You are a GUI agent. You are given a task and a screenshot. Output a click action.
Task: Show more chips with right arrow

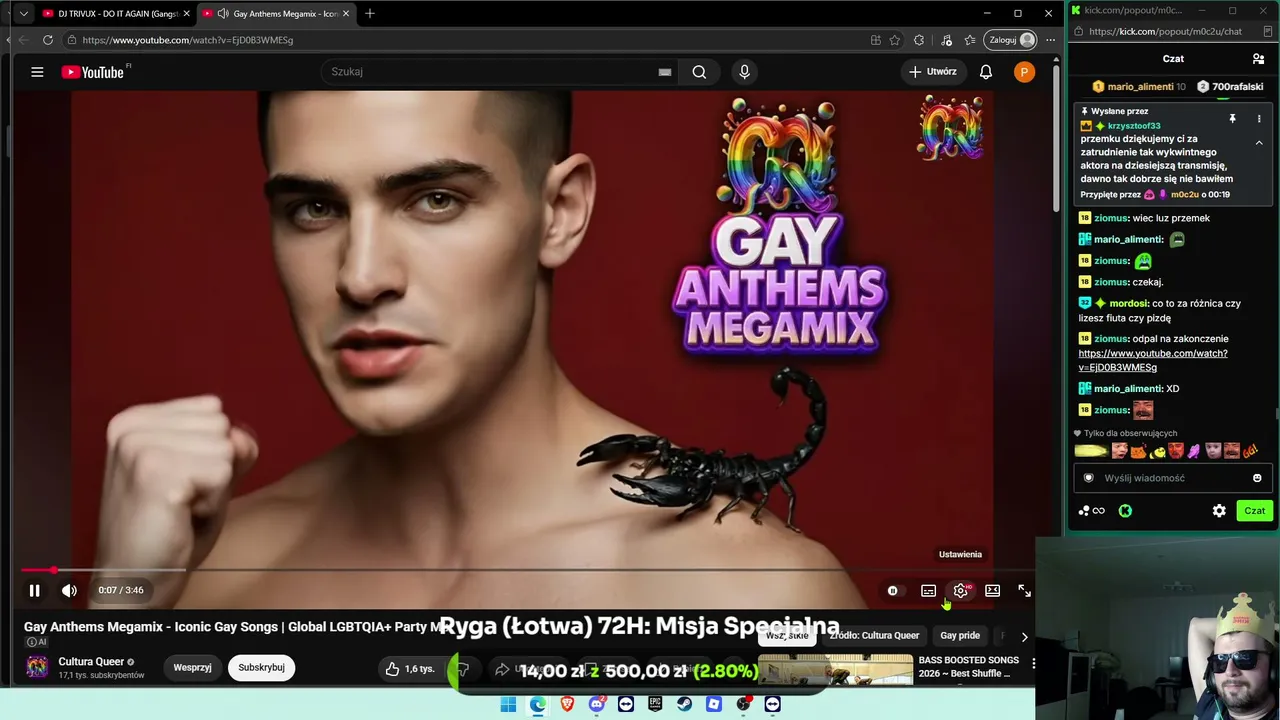click(x=1024, y=636)
